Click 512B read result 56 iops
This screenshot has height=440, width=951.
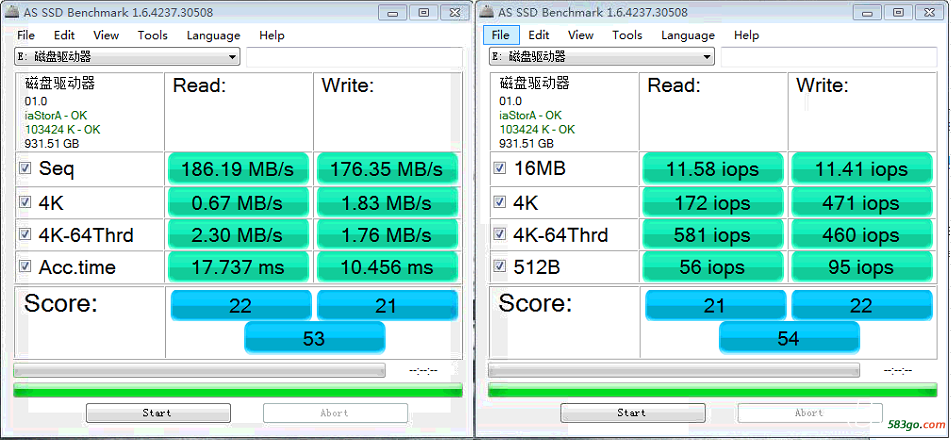click(713, 267)
